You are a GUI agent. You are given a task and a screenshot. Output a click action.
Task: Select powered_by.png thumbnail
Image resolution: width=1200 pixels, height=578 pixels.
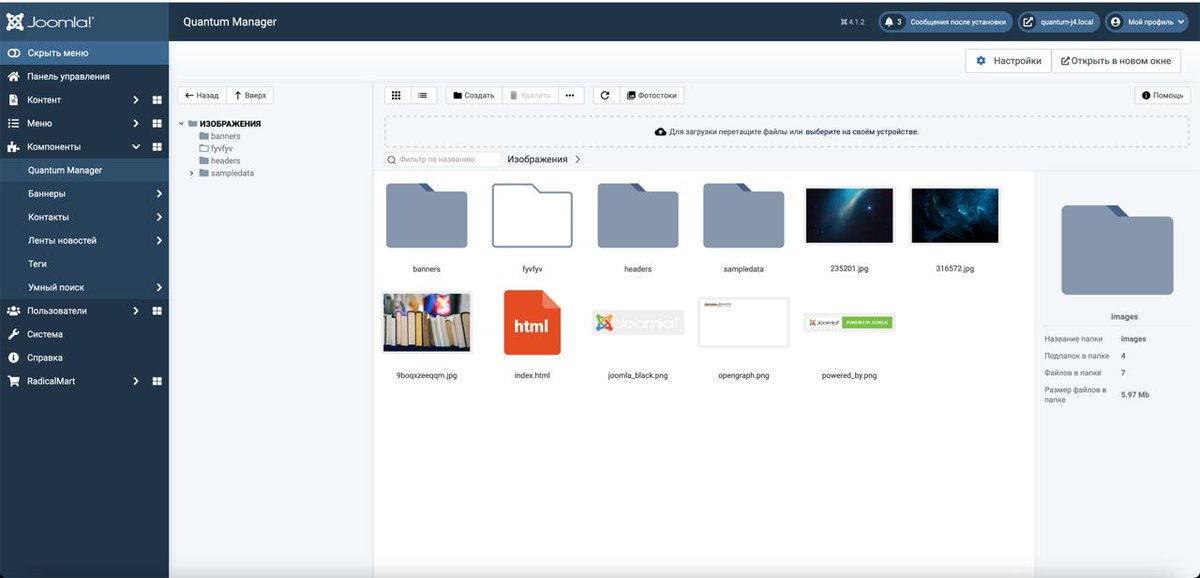tap(849, 322)
